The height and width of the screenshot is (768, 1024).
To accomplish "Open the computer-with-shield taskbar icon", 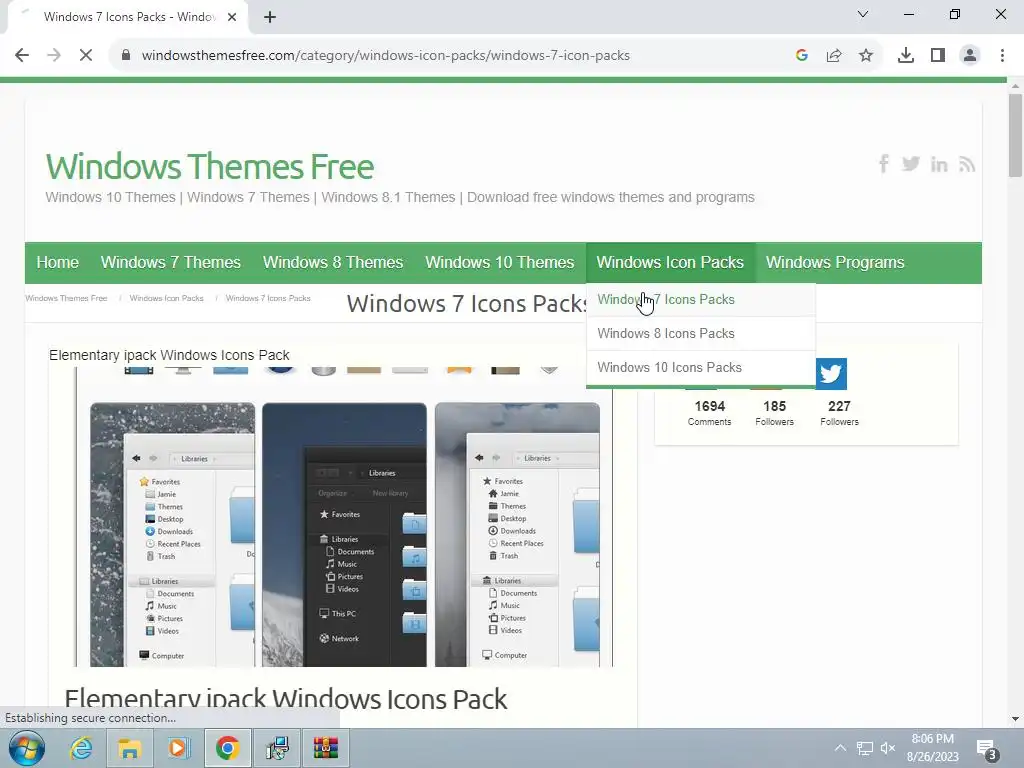I will pos(277,748).
